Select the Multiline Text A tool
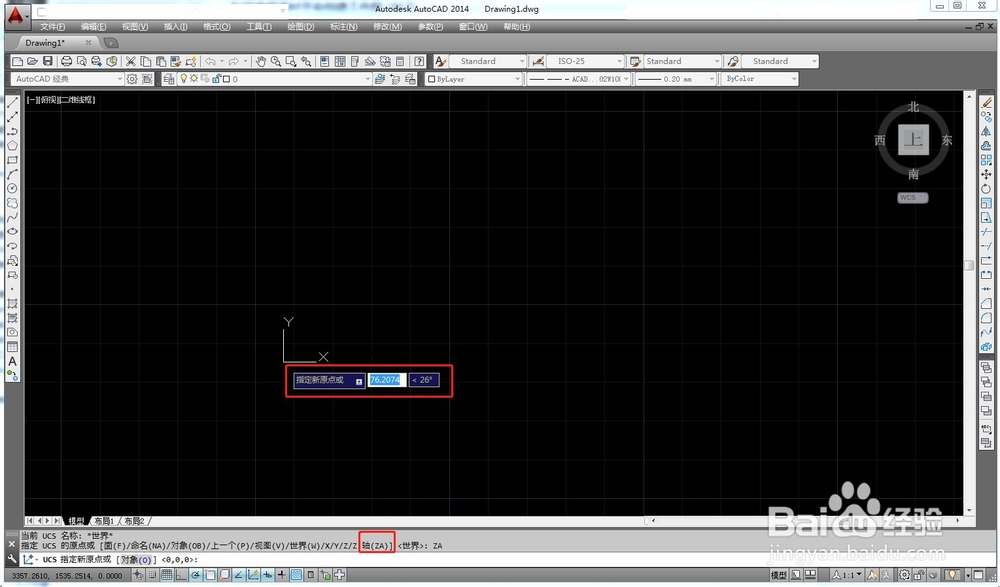This screenshot has width=1000, height=587. [x=12, y=361]
